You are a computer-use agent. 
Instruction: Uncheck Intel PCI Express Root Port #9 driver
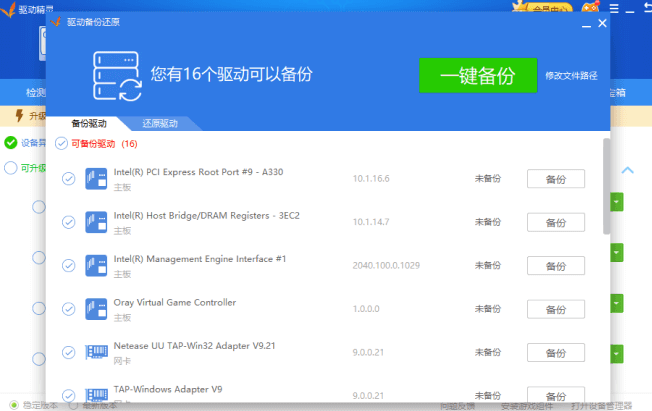pos(69,179)
